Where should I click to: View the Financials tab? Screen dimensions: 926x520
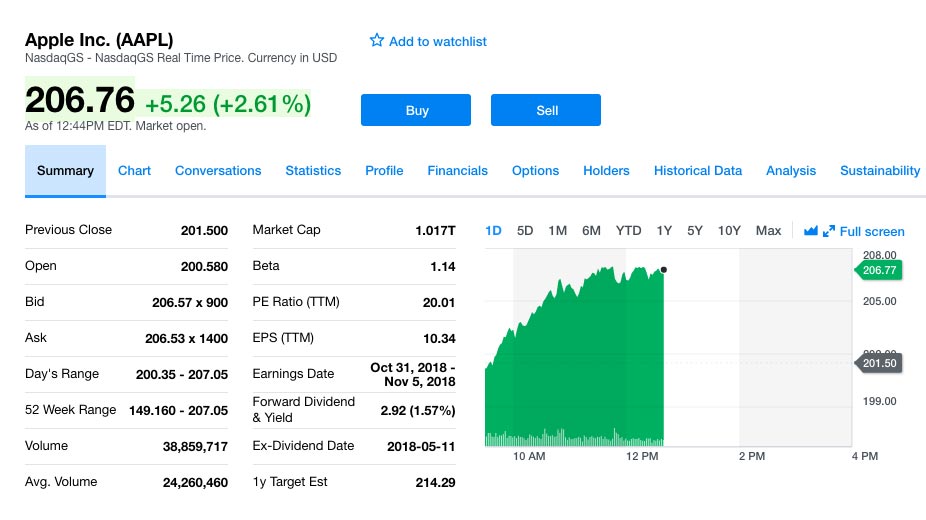457,171
